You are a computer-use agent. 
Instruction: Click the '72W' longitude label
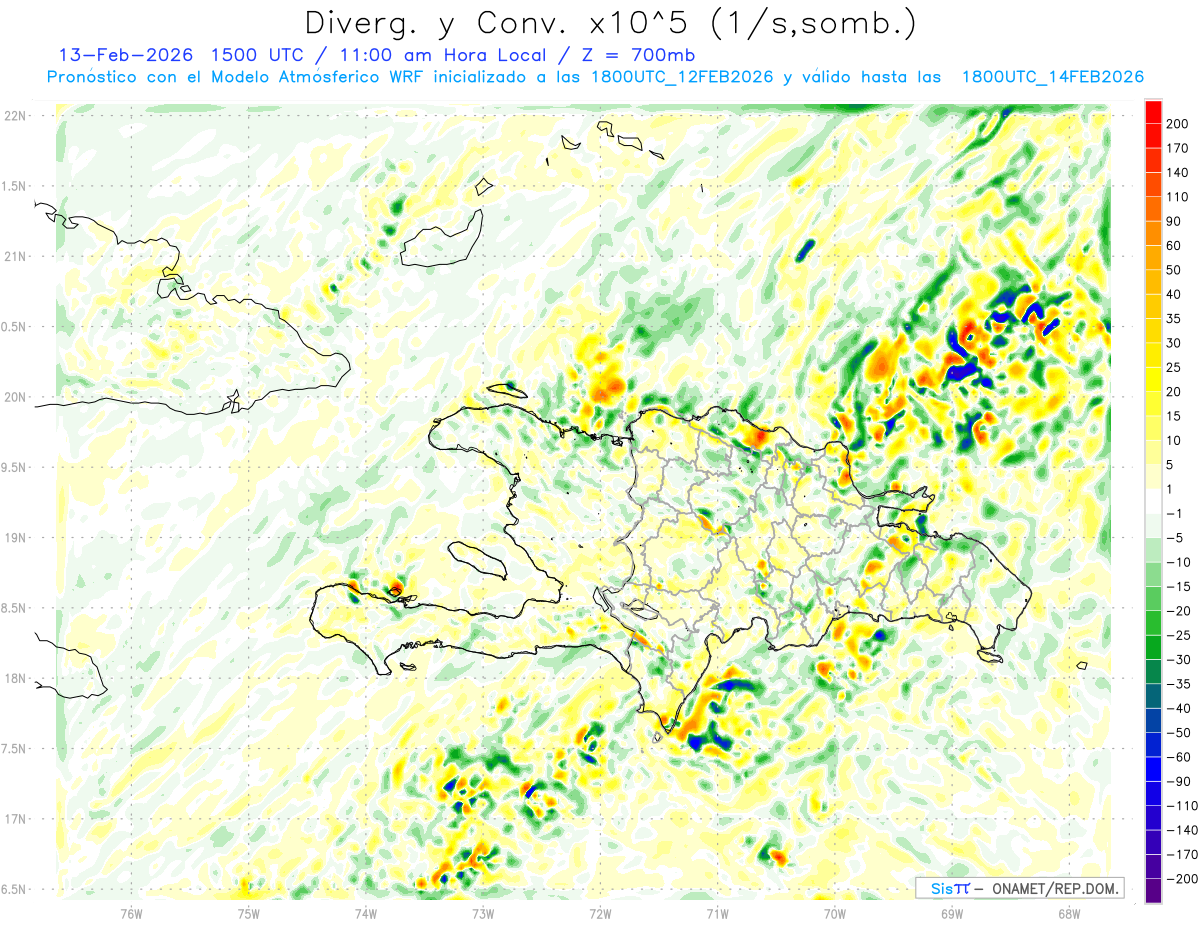(600, 912)
